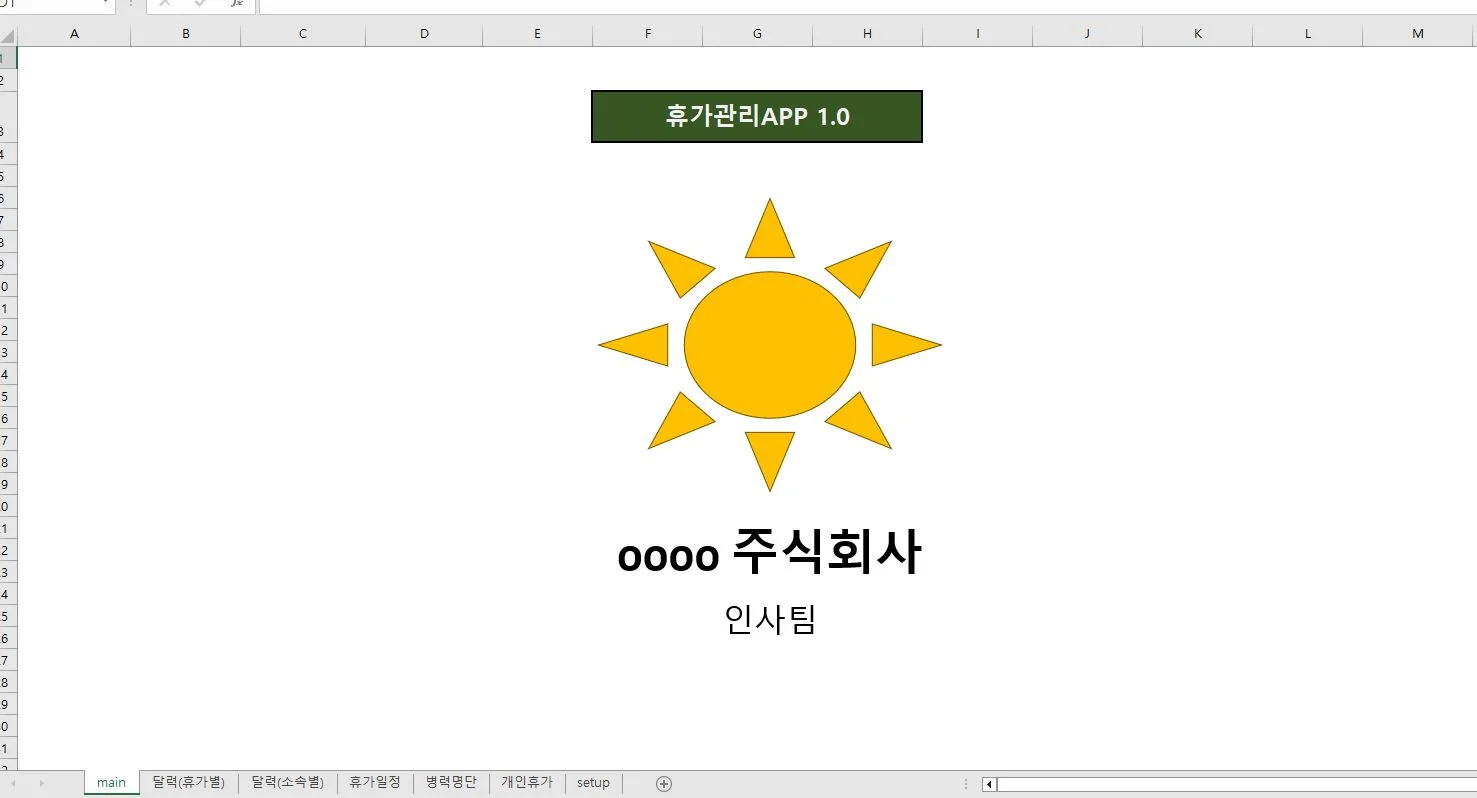This screenshot has width=1477, height=798.
Task: Open the 병력명단 sheet tab
Action: click(x=450, y=783)
